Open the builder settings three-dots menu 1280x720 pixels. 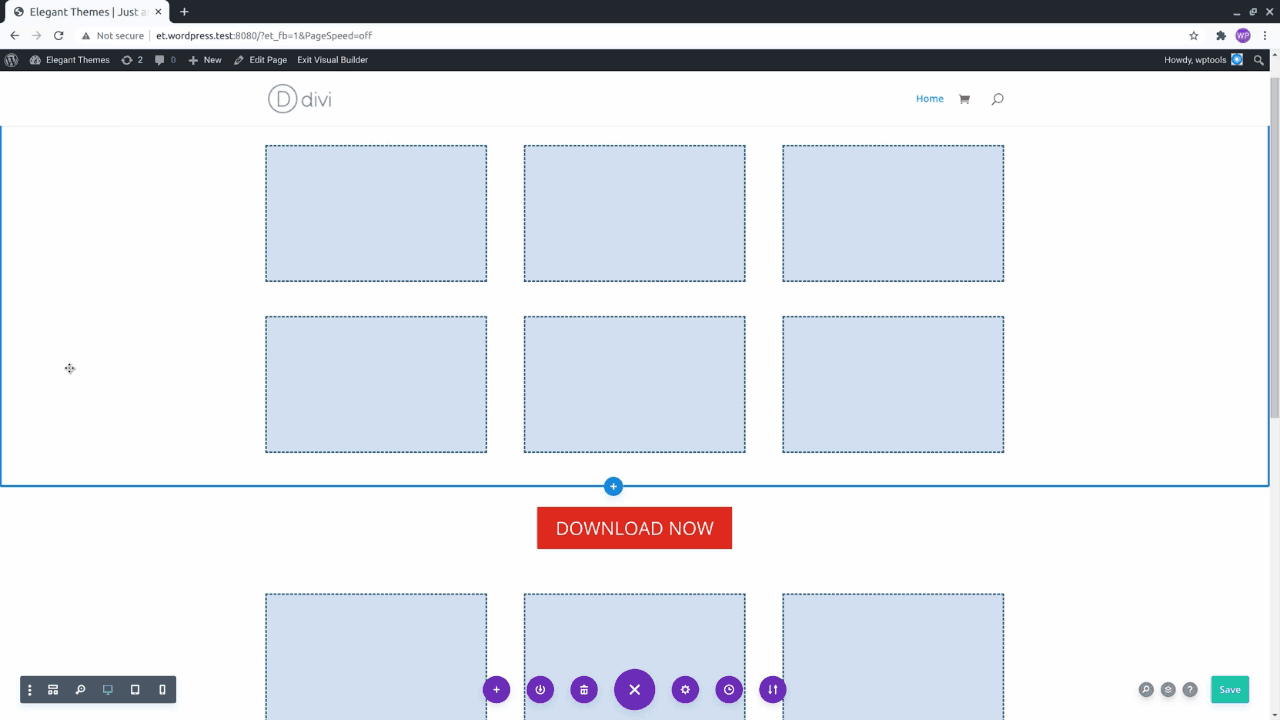pyautogui.click(x=29, y=690)
